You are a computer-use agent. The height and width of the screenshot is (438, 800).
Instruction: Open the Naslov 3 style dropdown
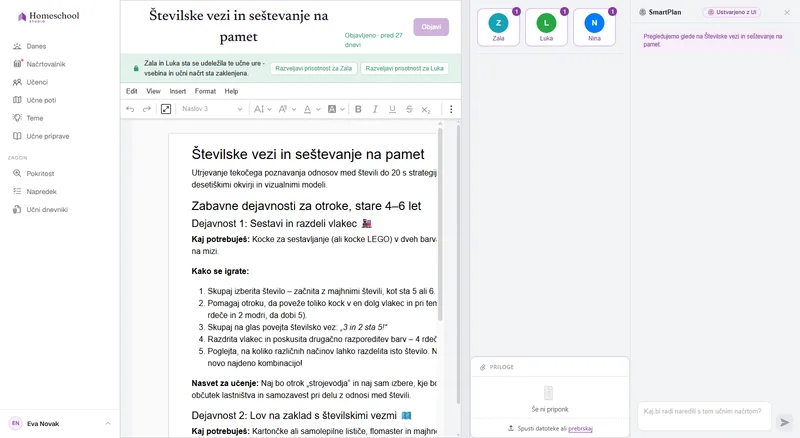point(212,109)
